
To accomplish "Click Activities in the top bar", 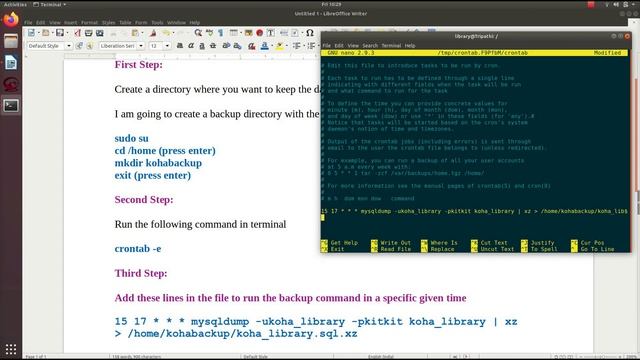I will (x=15, y=4).
